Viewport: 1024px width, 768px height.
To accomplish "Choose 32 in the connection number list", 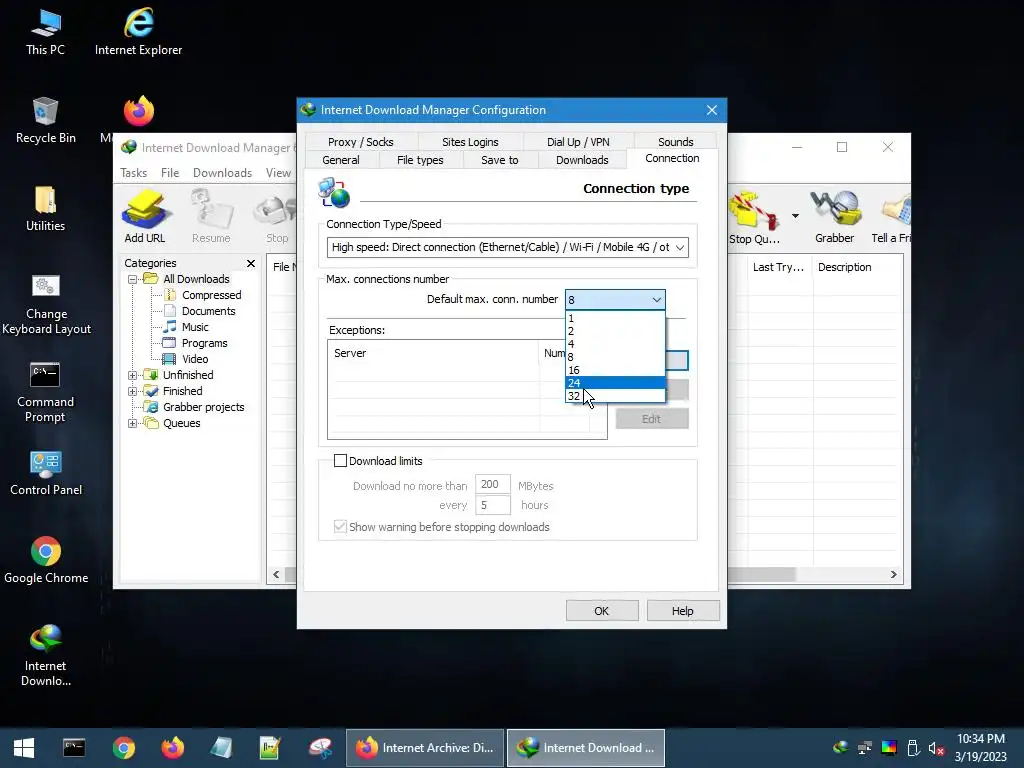I will pyautogui.click(x=615, y=396).
